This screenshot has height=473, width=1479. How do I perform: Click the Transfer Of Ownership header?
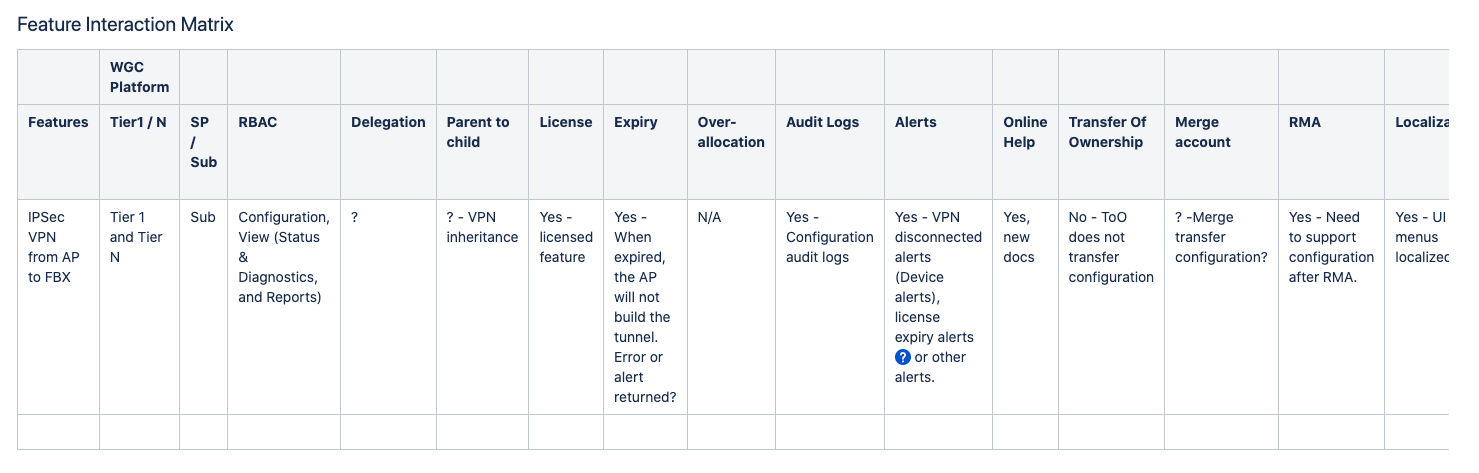click(x=1107, y=132)
